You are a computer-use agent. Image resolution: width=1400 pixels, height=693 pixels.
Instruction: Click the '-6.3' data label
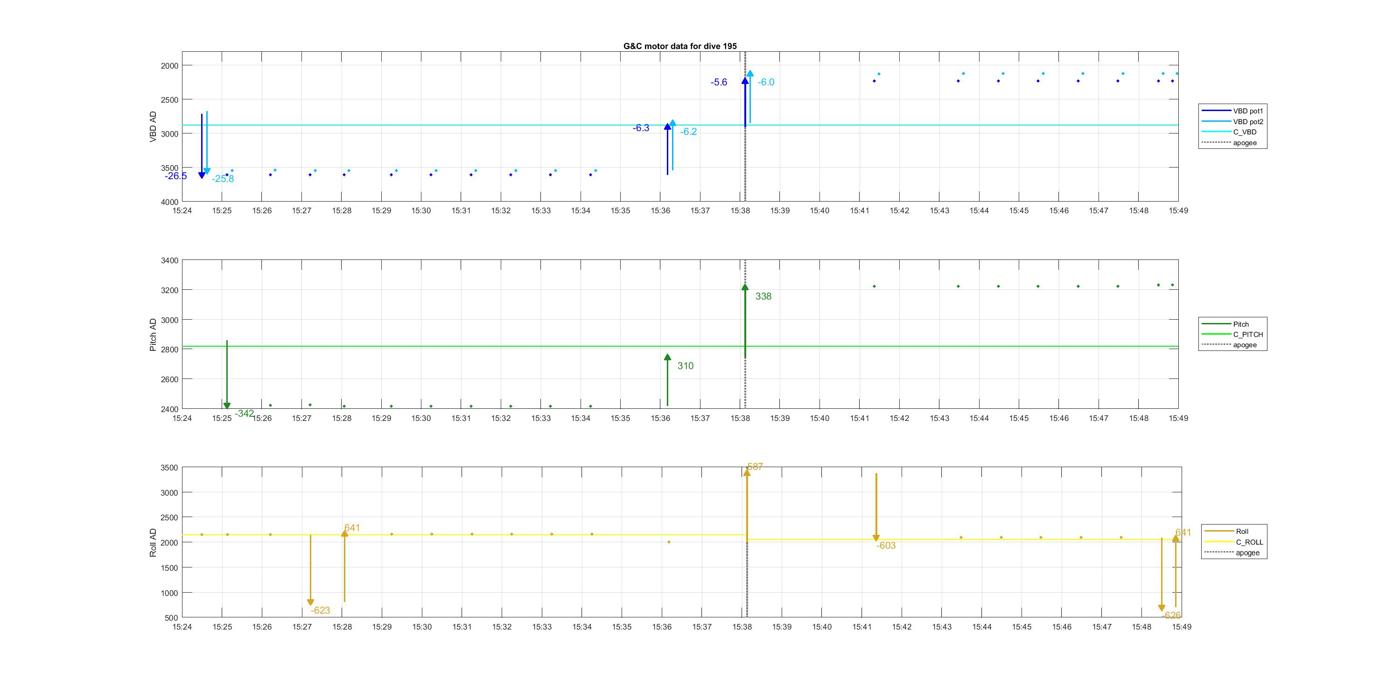[x=641, y=128]
